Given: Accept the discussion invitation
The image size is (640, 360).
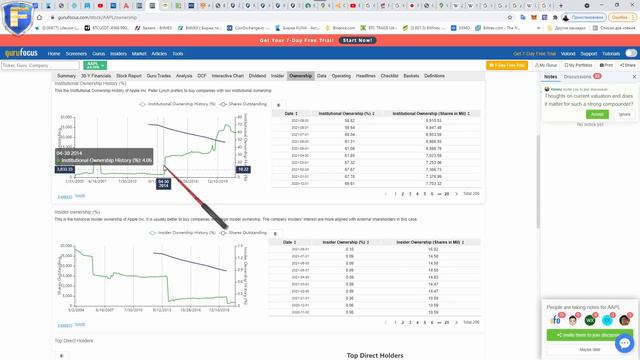Looking at the screenshot, I should point(597,114).
